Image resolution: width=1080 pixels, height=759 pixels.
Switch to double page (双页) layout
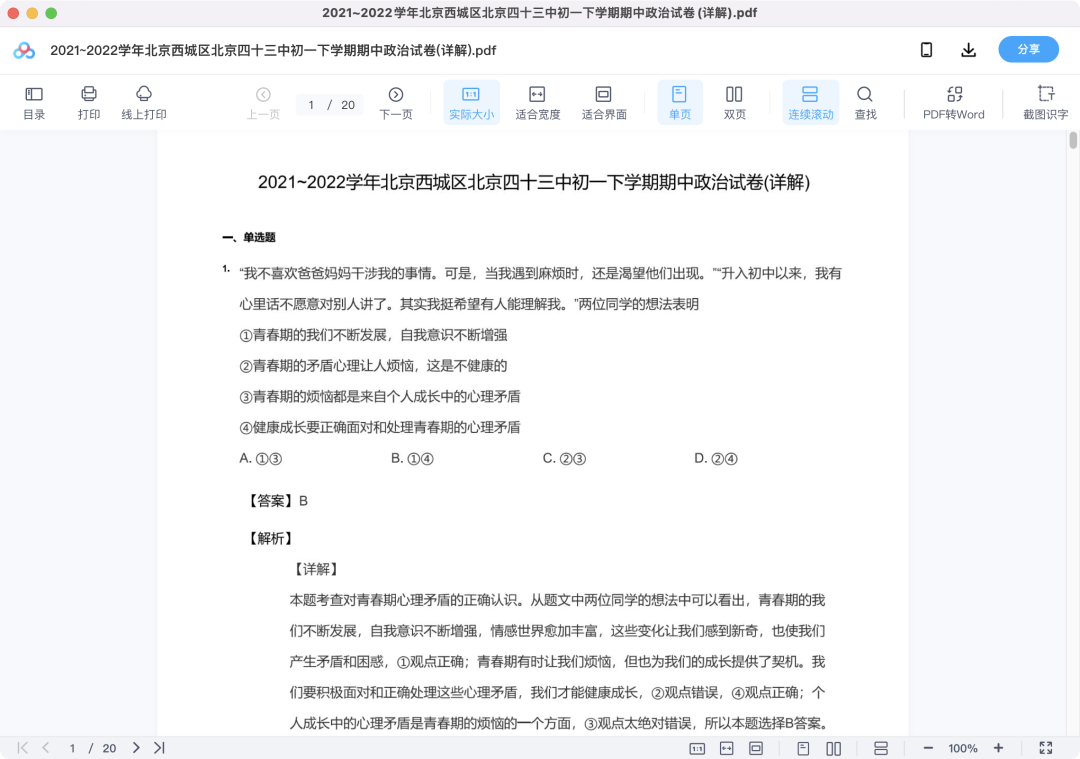pyautogui.click(x=734, y=103)
